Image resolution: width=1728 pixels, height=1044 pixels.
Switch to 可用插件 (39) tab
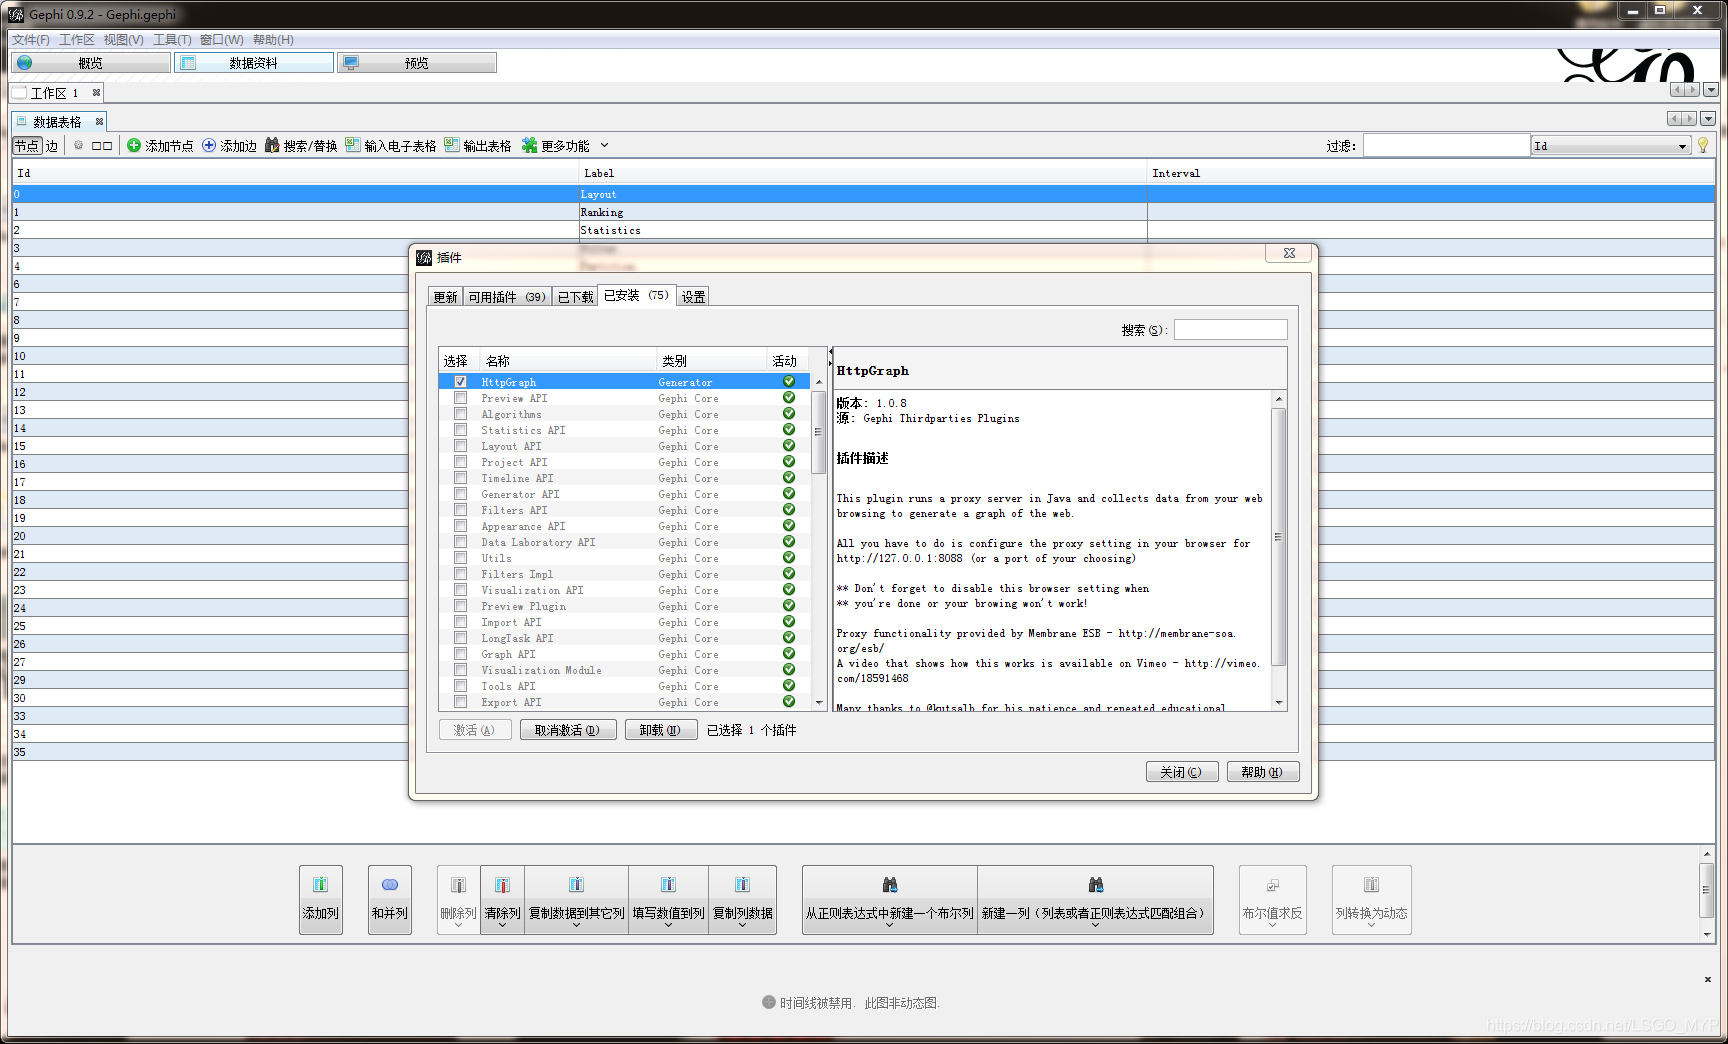point(507,297)
